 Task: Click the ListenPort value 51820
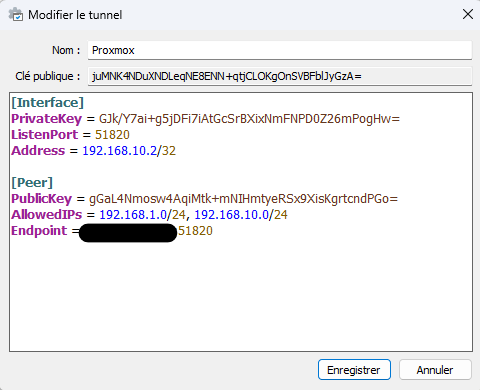112,135
